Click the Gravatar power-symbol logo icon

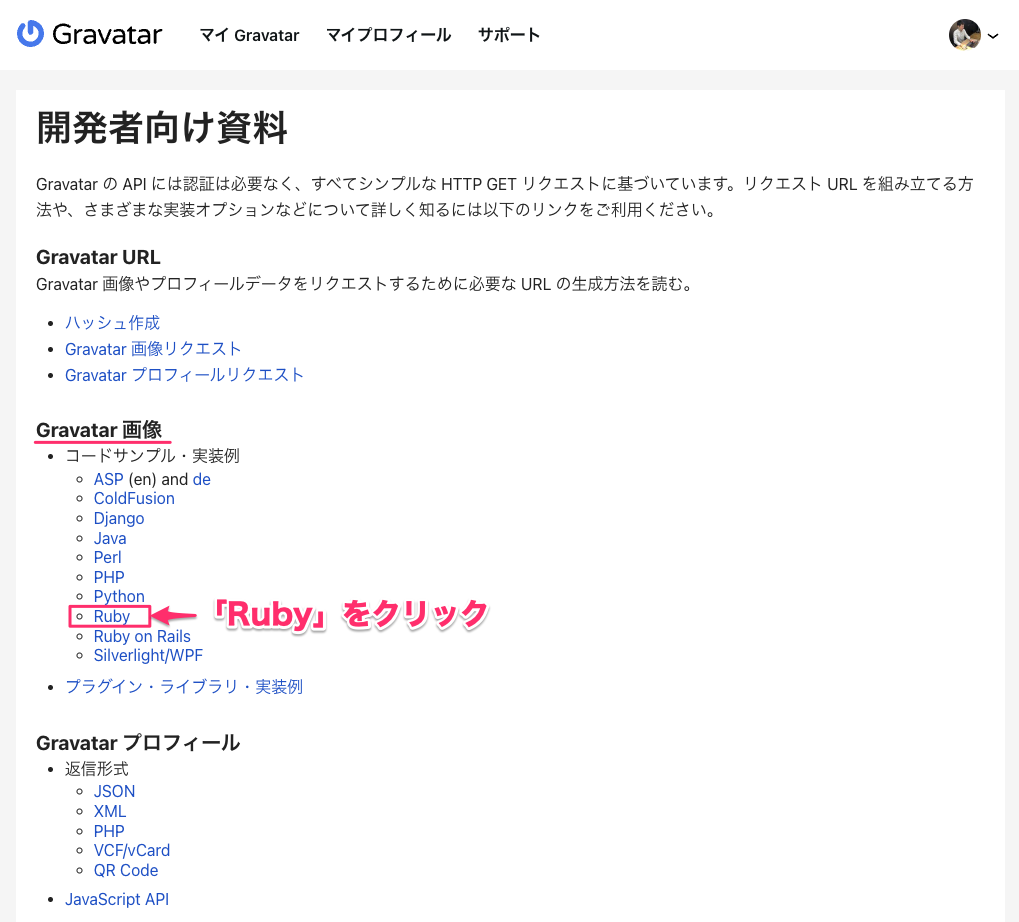pyautogui.click(x=30, y=34)
